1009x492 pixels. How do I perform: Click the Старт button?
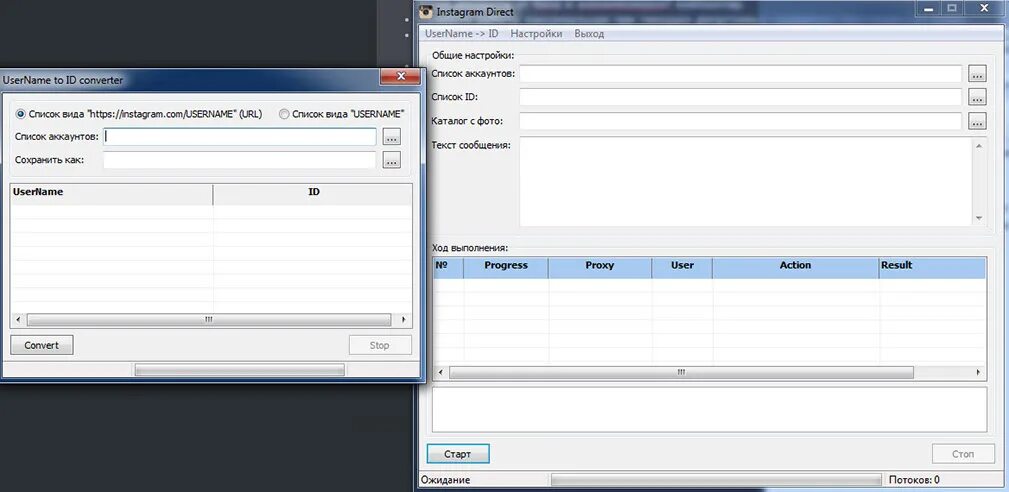pyautogui.click(x=458, y=453)
